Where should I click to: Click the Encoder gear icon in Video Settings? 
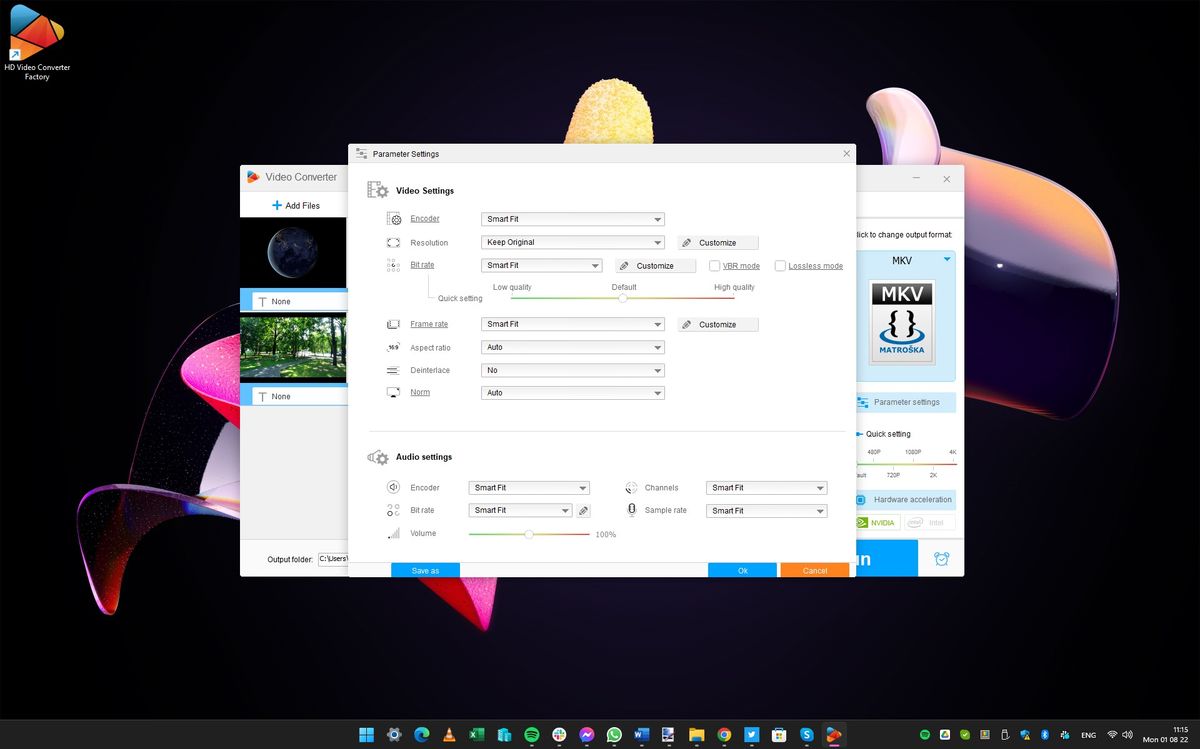pyautogui.click(x=393, y=218)
